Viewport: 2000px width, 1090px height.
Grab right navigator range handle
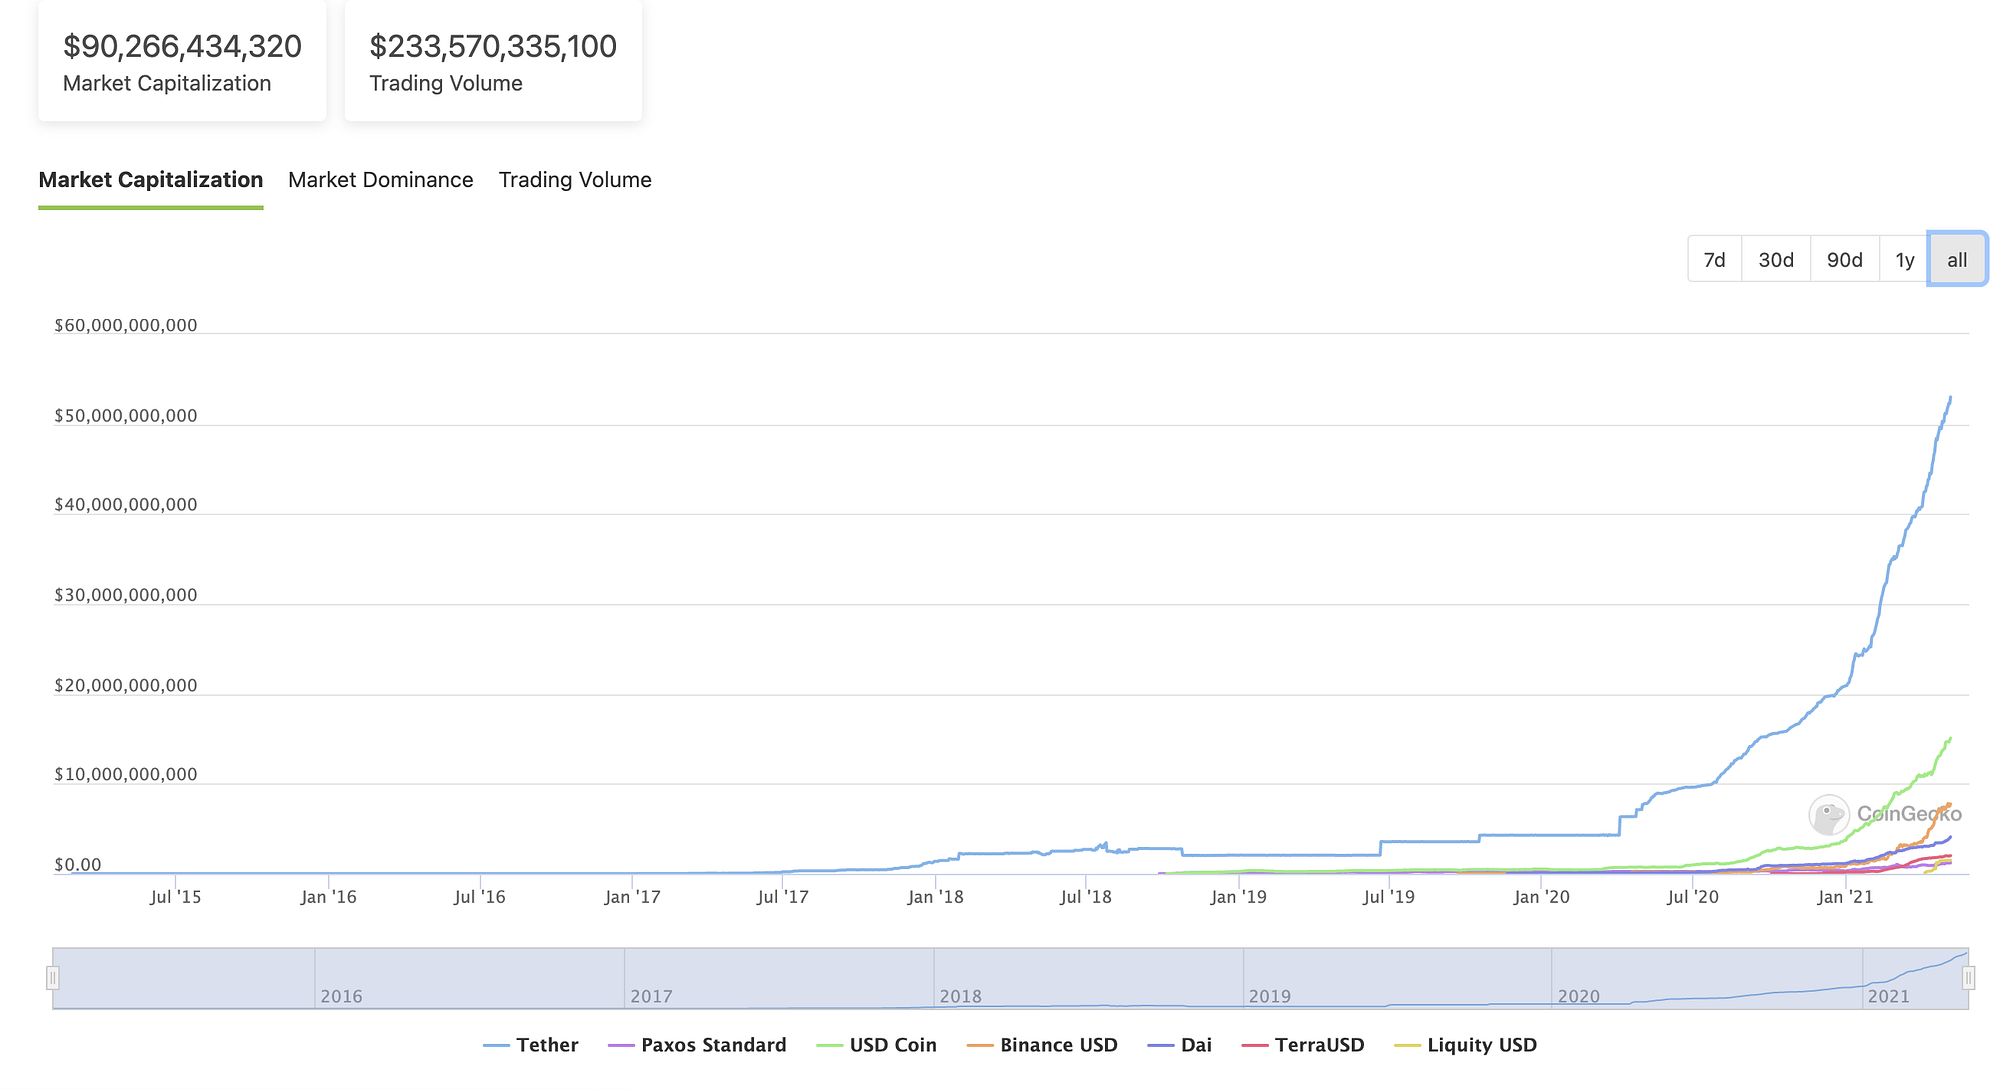click(x=1968, y=978)
